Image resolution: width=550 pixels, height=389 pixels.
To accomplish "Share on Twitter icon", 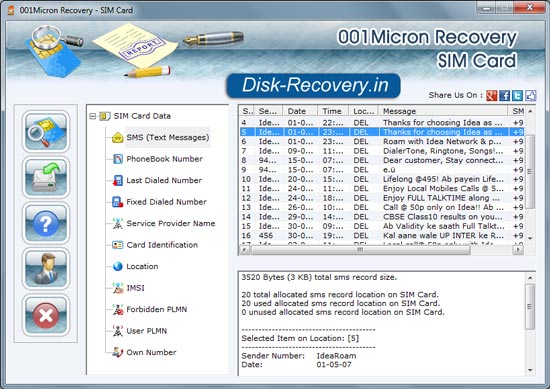I will tap(517, 95).
